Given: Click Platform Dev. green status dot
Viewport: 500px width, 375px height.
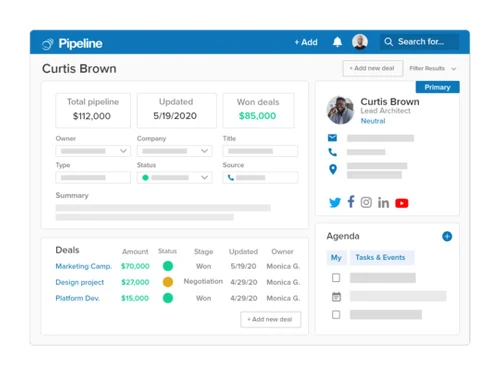Looking at the screenshot, I should [168, 298].
